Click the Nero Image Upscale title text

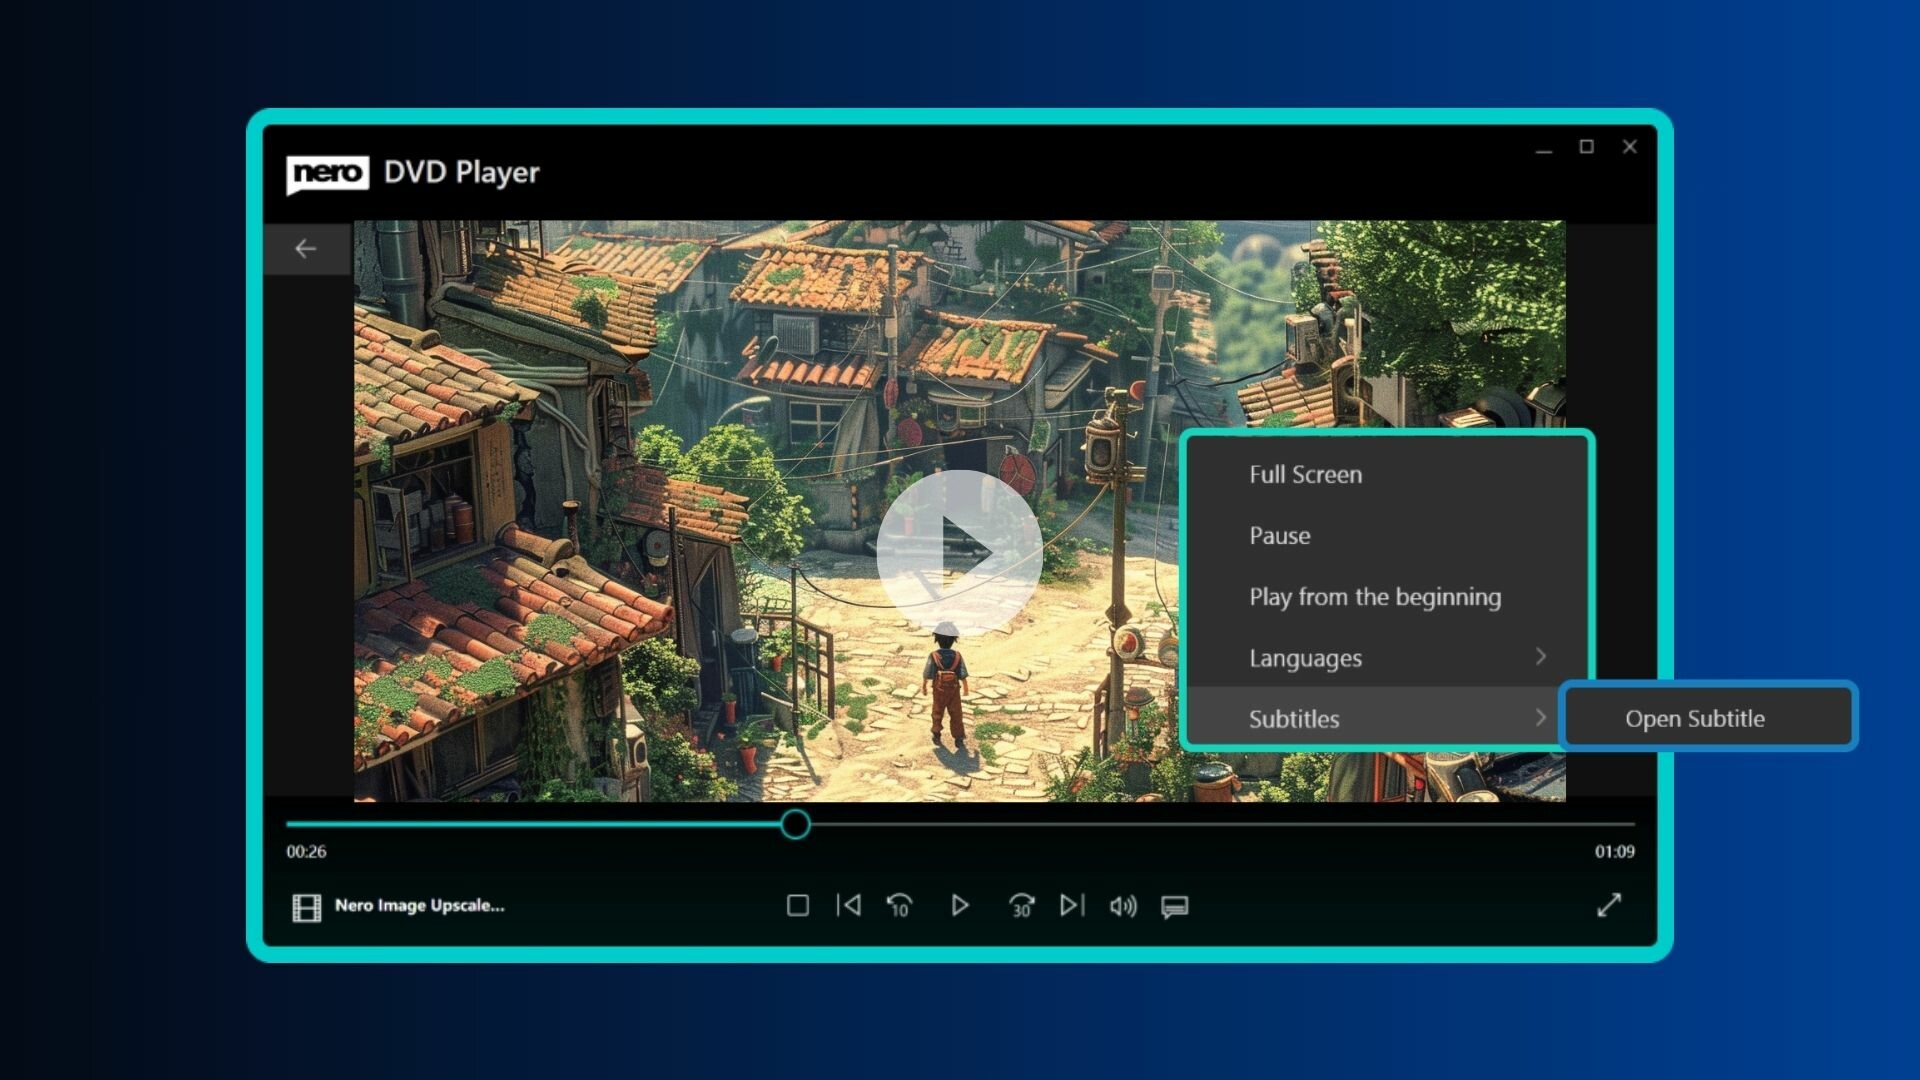click(419, 905)
